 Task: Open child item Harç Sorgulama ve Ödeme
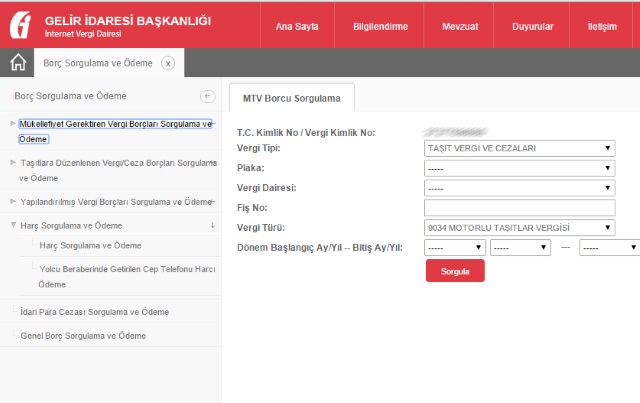pyautogui.click(x=90, y=245)
